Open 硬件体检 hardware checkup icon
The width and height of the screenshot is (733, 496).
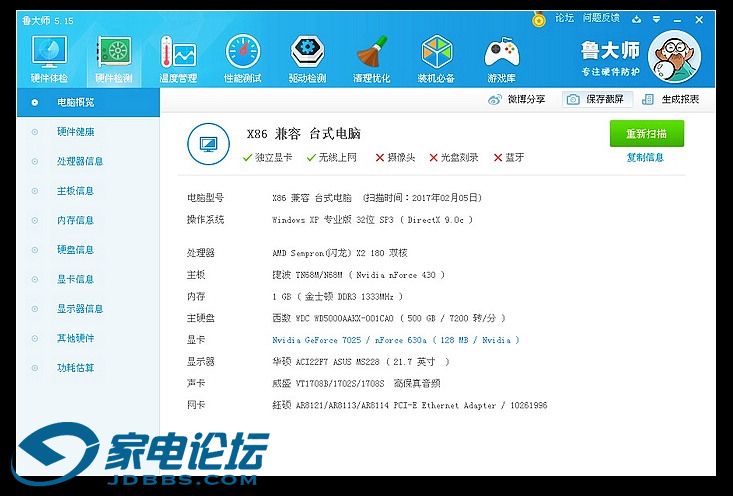(x=50, y=58)
